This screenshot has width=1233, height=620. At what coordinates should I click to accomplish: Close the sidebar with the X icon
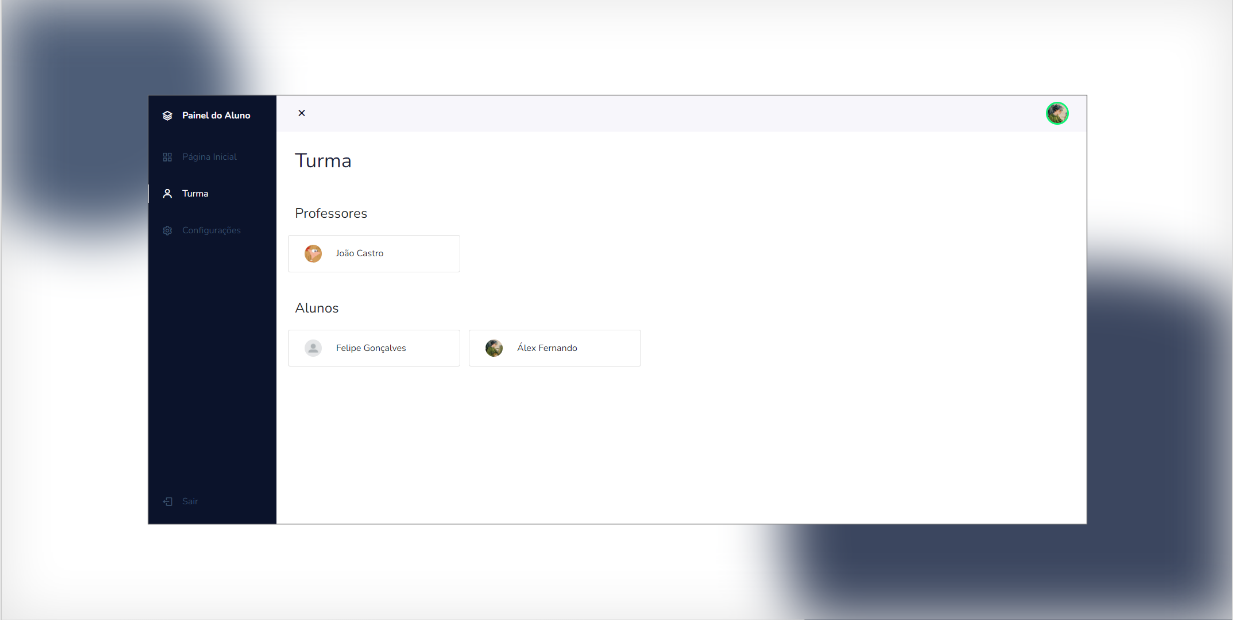(x=302, y=113)
